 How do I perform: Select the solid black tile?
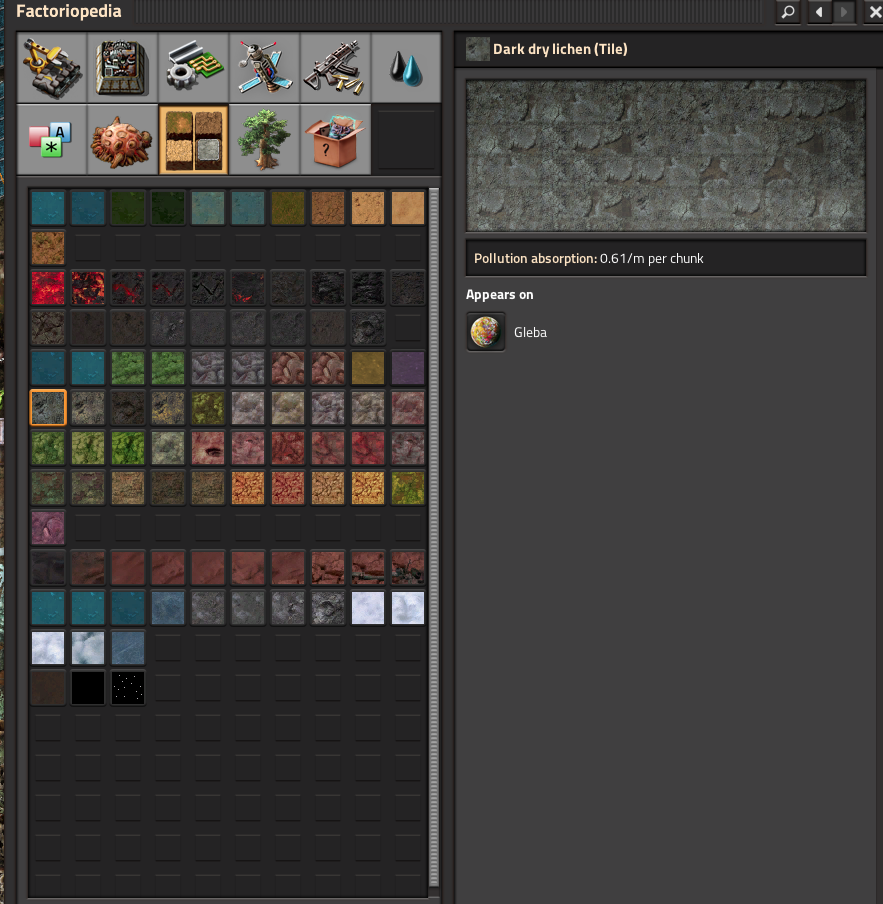[88, 687]
